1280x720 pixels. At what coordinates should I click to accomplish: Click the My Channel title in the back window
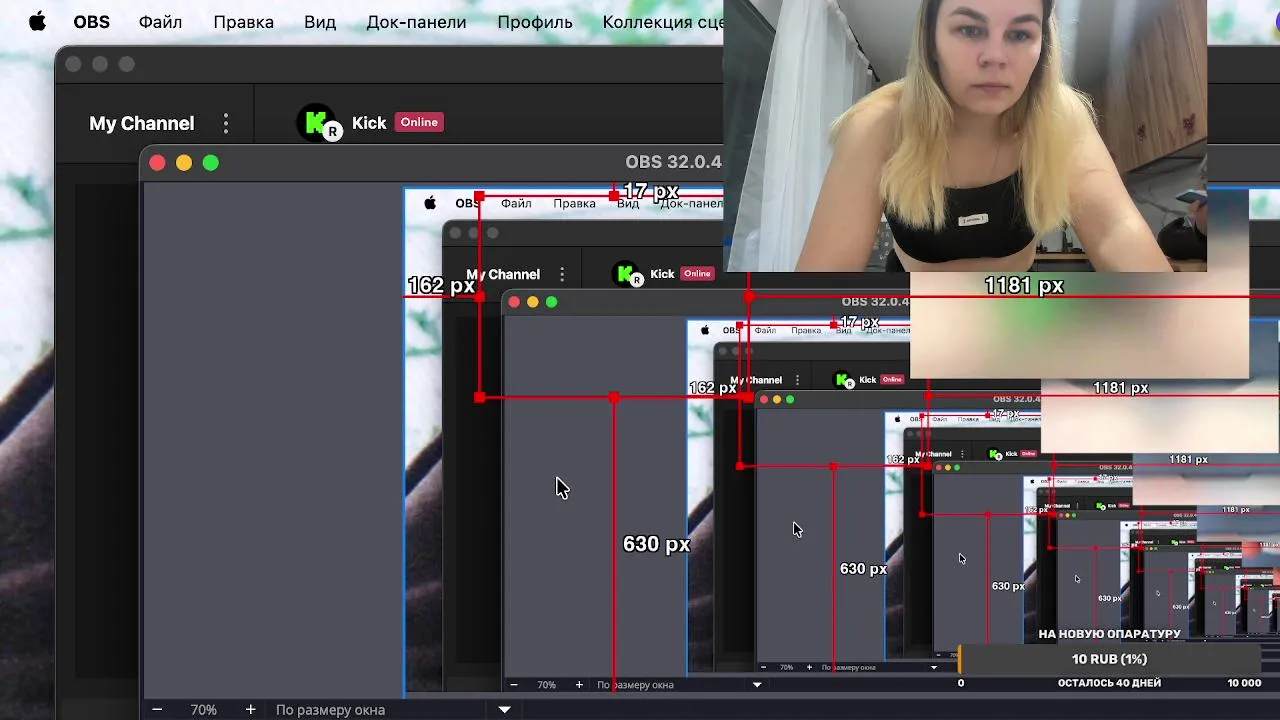pyautogui.click(x=142, y=123)
